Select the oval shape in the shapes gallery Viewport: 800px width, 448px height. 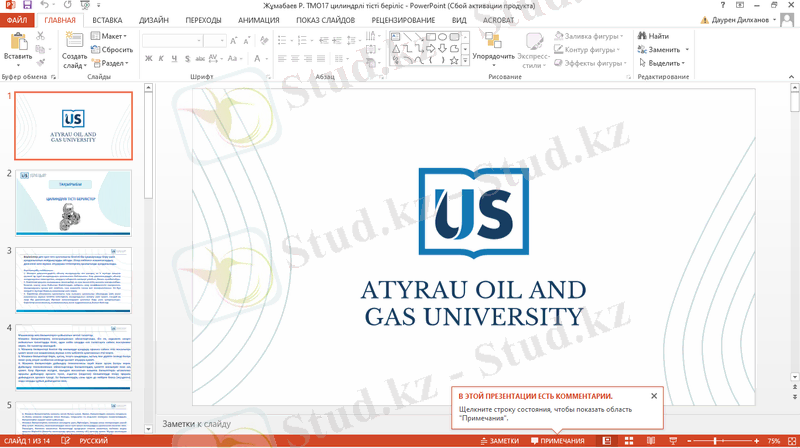point(442,37)
